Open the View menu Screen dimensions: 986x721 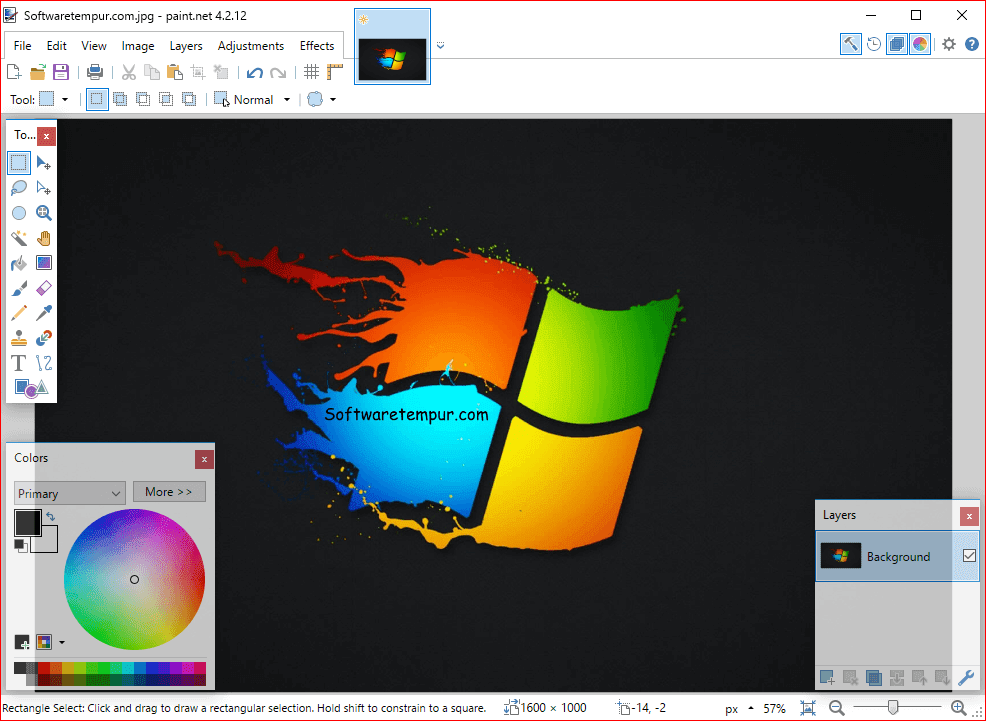coord(94,46)
